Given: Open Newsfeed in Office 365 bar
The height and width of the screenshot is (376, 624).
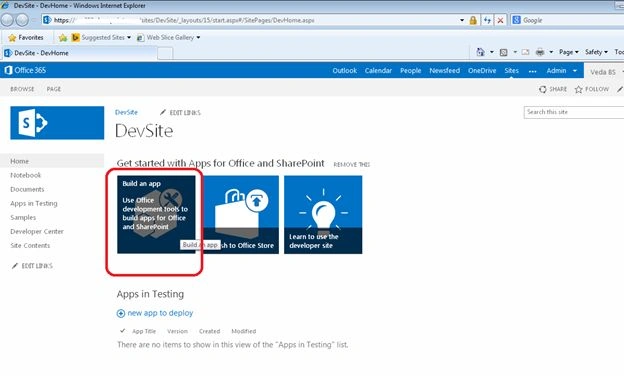Looking at the screenshot, I should tap(445, 70).
